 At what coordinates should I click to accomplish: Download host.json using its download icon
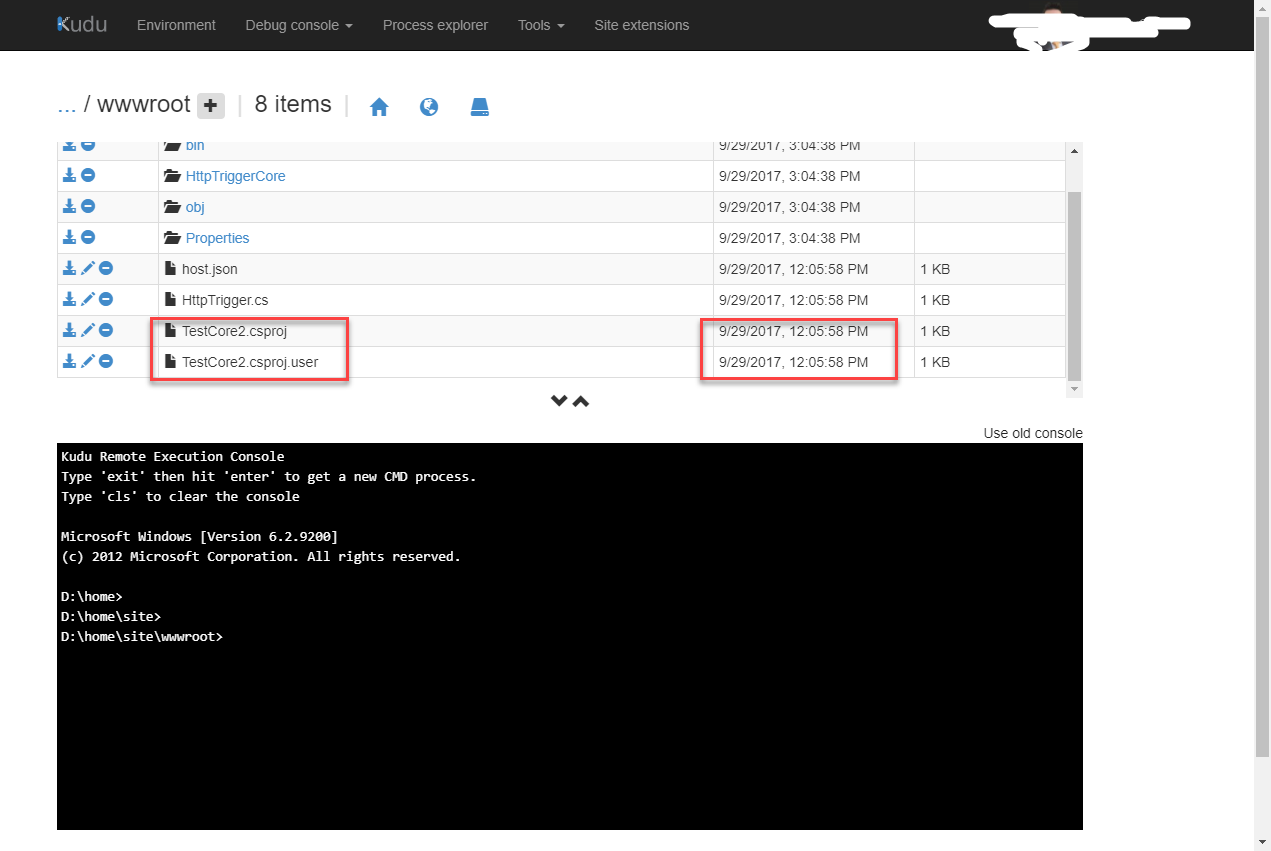pos(69,268)
